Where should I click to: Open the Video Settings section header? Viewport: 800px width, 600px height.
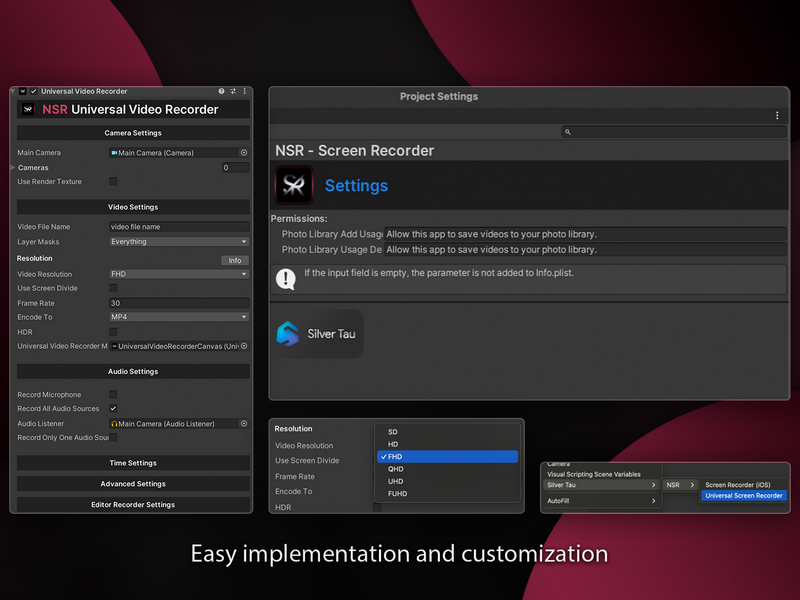click(x=133, y=207)
